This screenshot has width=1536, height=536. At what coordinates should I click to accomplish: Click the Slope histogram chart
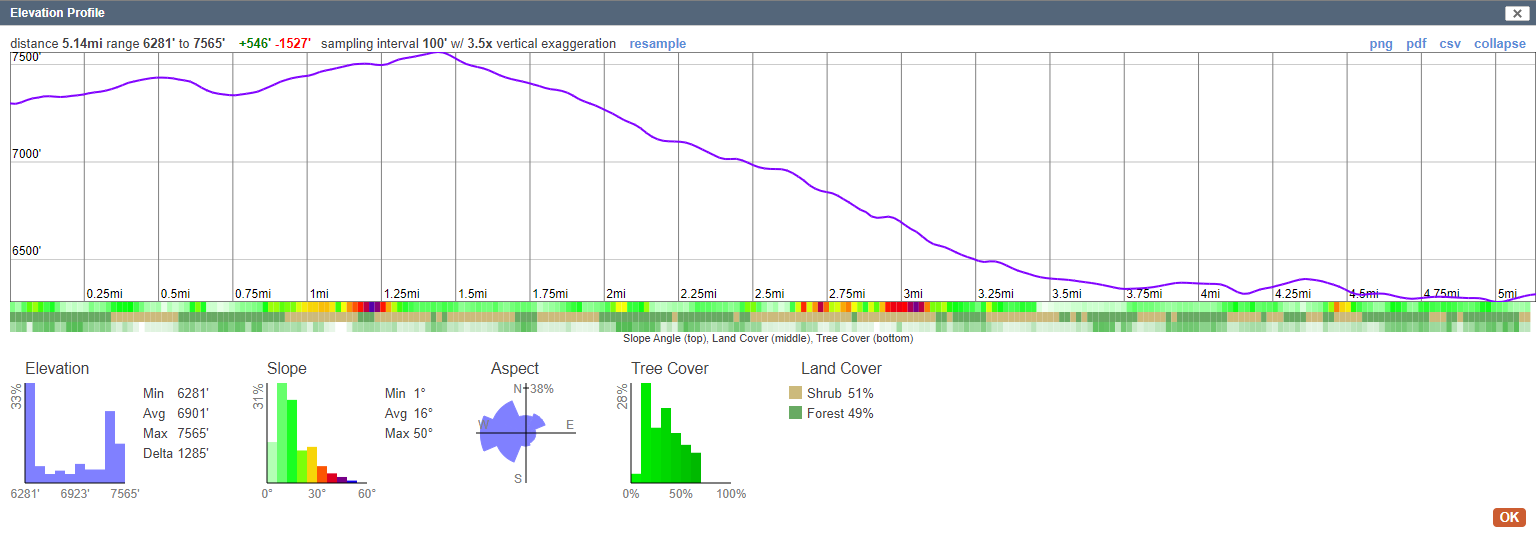coord(316,433)
